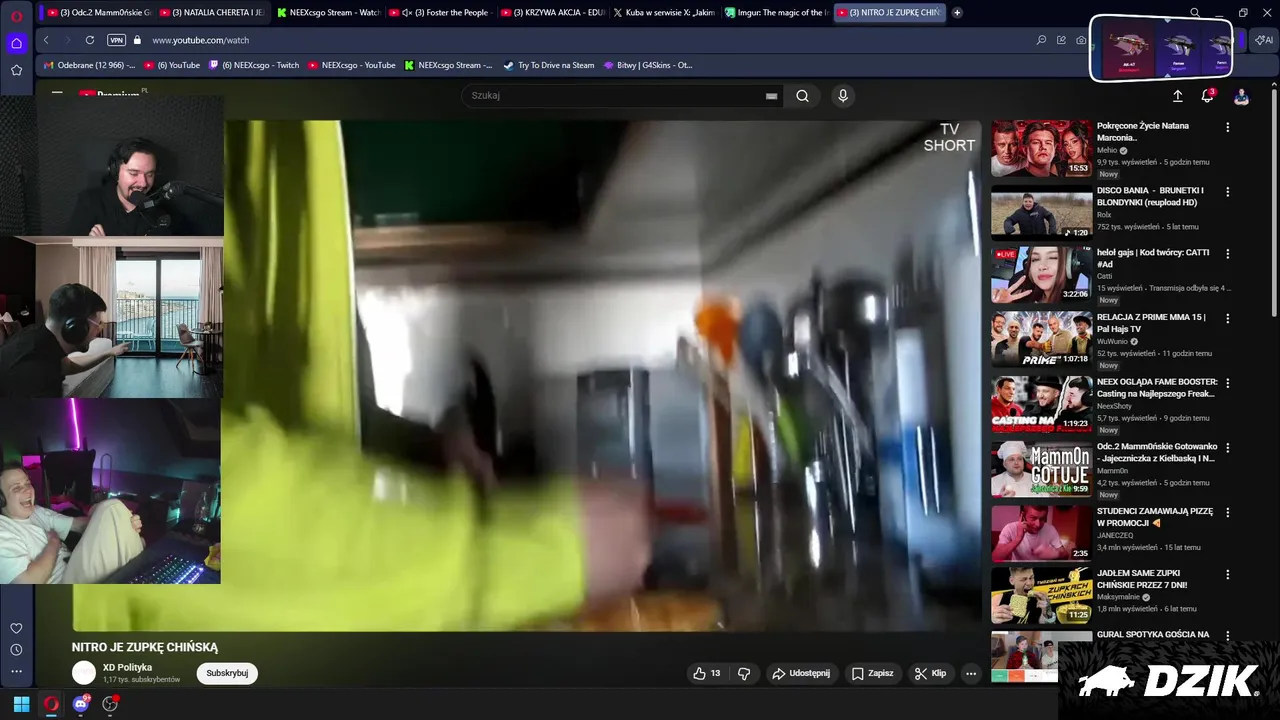This screenshot has width=1280, height=720.
Task: Open Discord from the taskbar
Action: point(81,704)
